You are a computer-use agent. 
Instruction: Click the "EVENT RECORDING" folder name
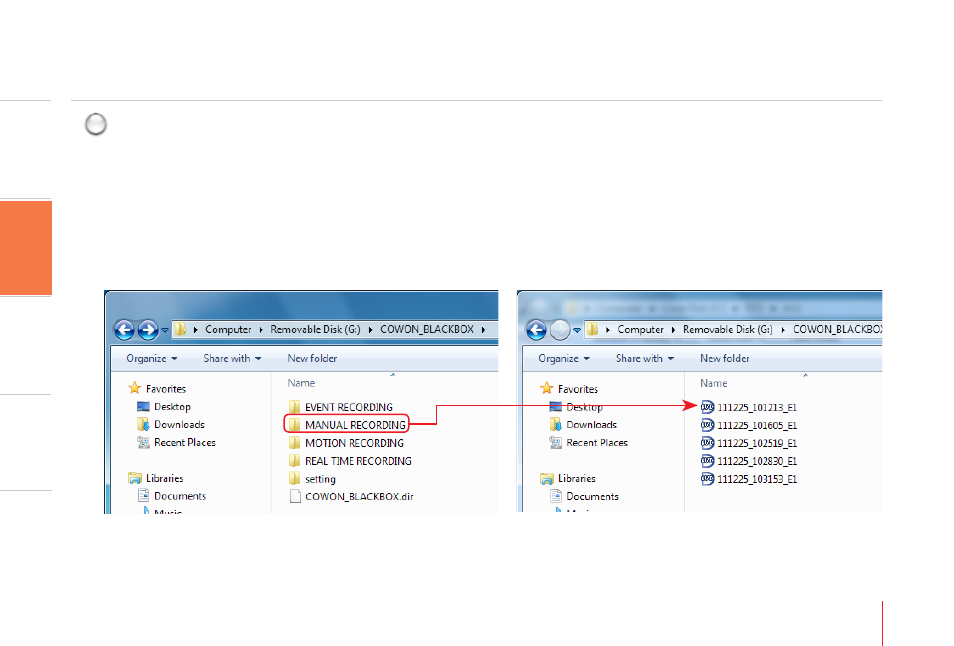pos(349,407)
